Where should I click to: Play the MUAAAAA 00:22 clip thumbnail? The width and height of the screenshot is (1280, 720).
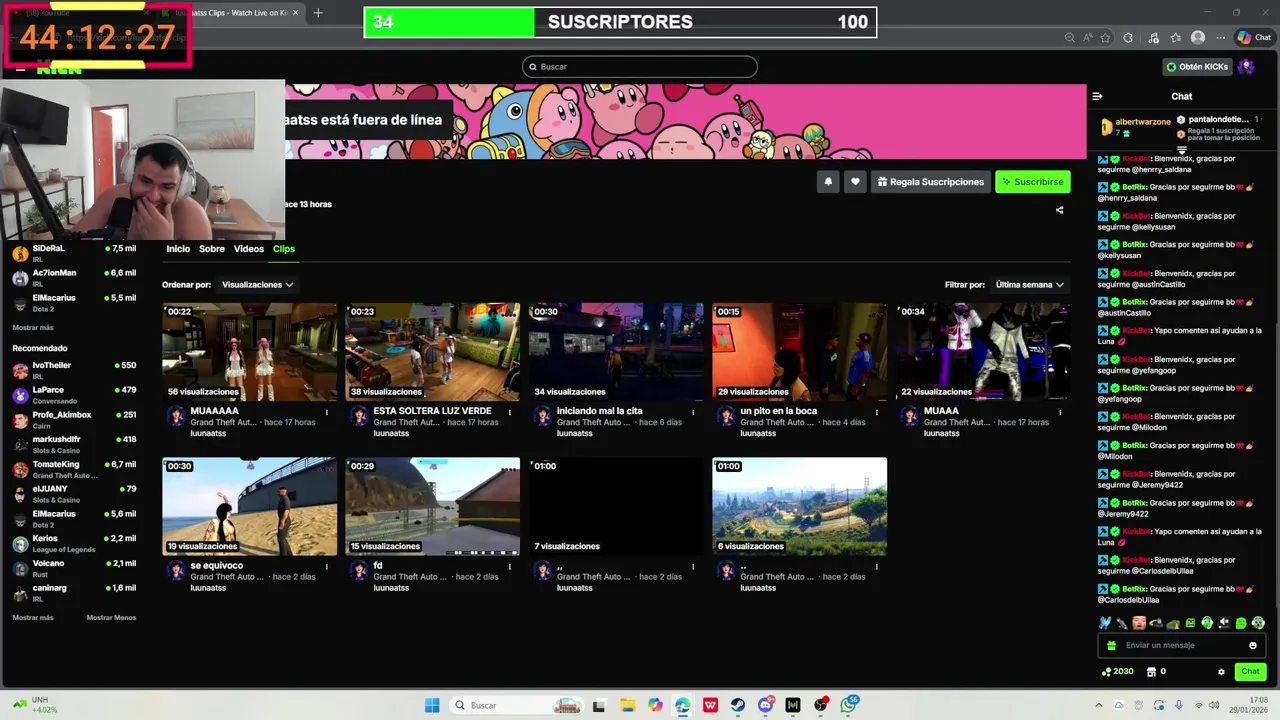click(249, 352)
